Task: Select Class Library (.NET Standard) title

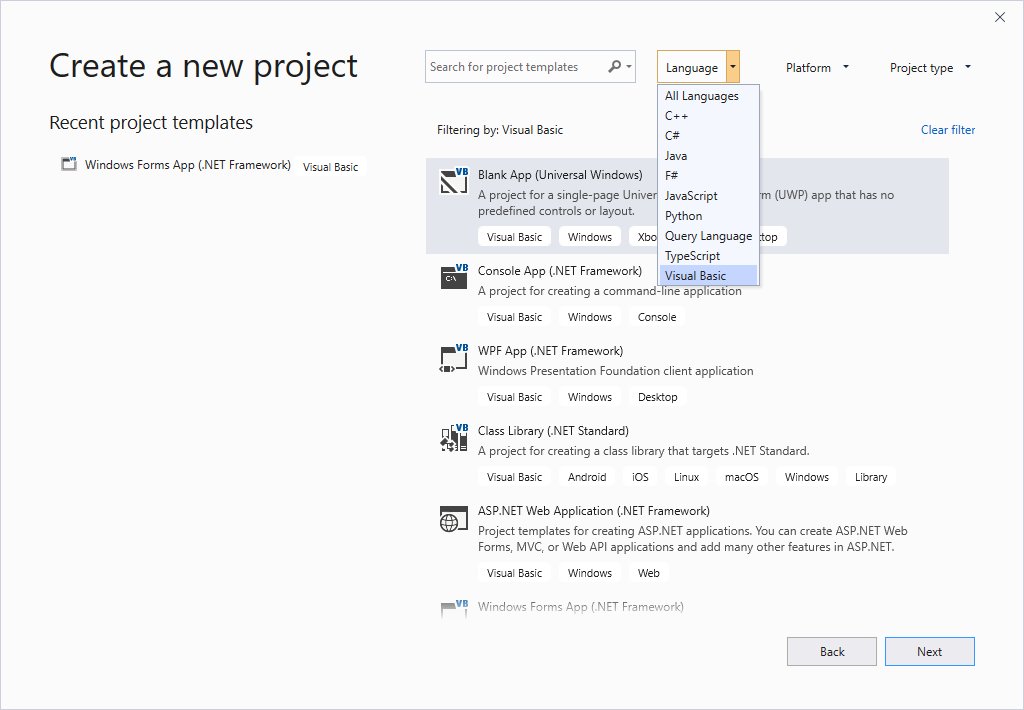Action: click(553, 431)
